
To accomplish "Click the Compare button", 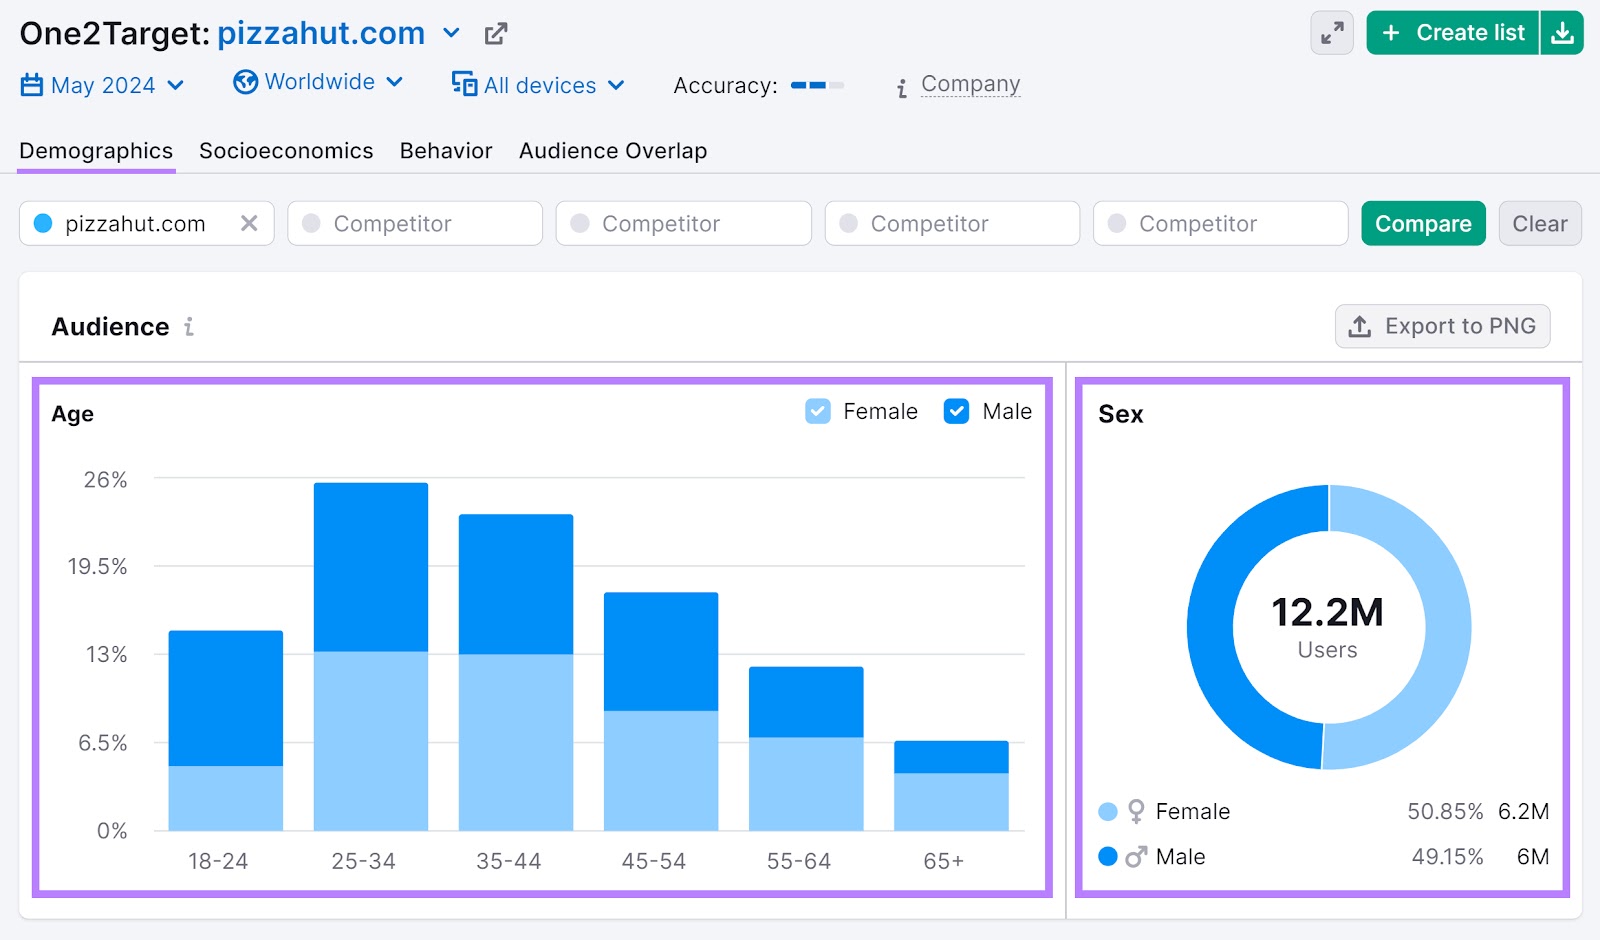I will coord(1423,223).
